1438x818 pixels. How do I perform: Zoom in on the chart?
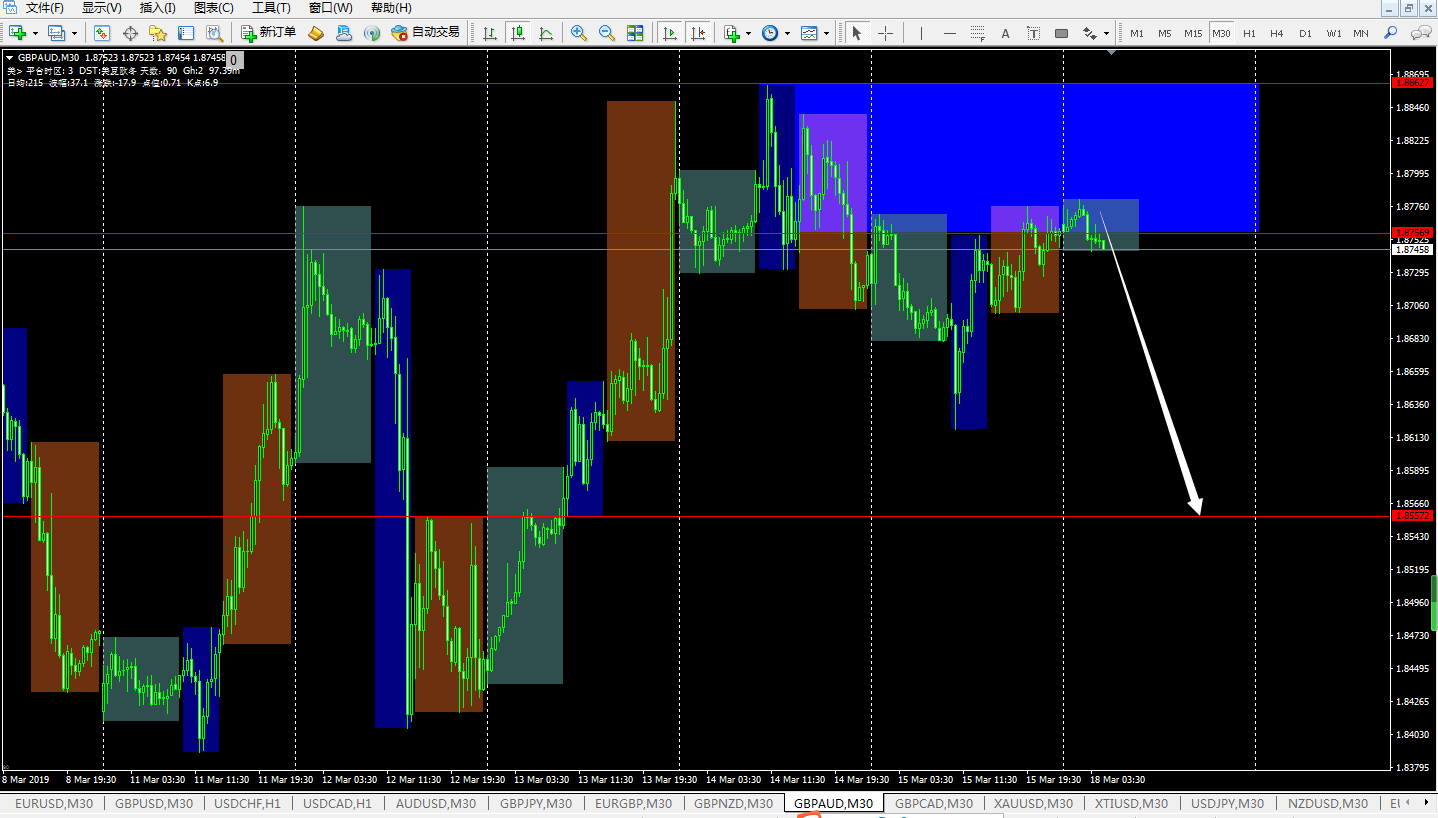tap(579, 33)
